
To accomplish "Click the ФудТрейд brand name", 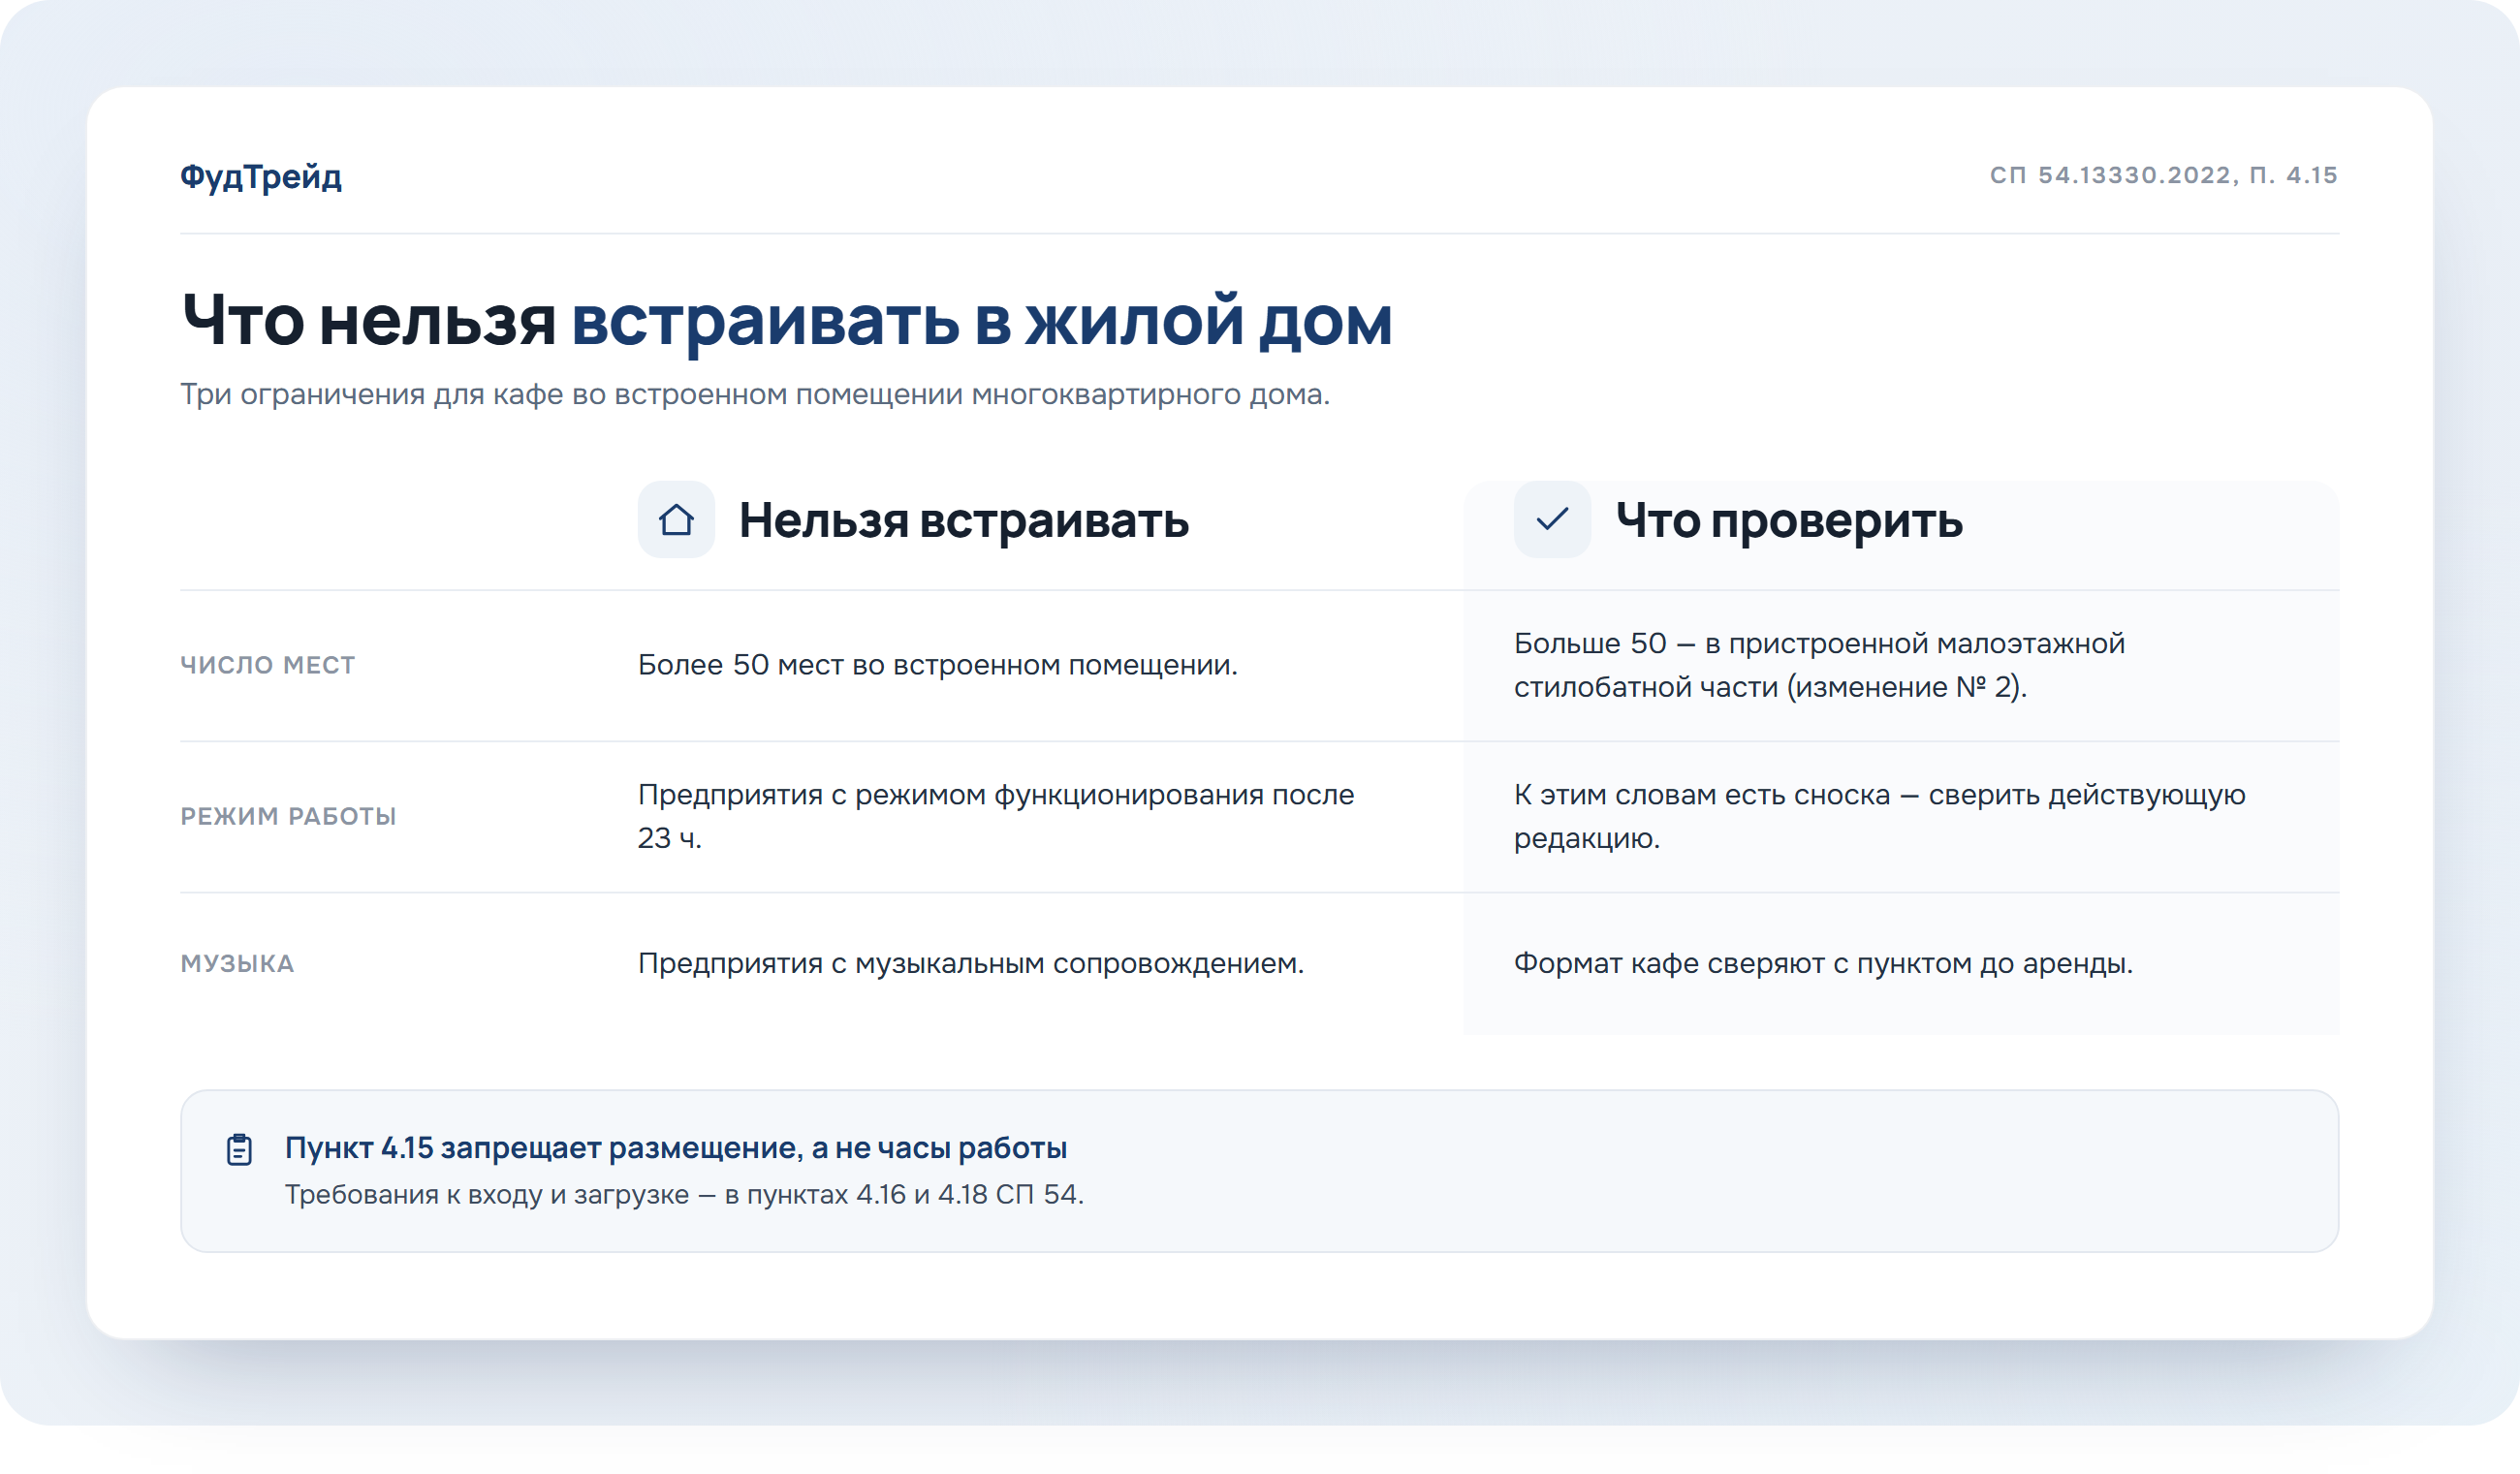I will [261, 176].
